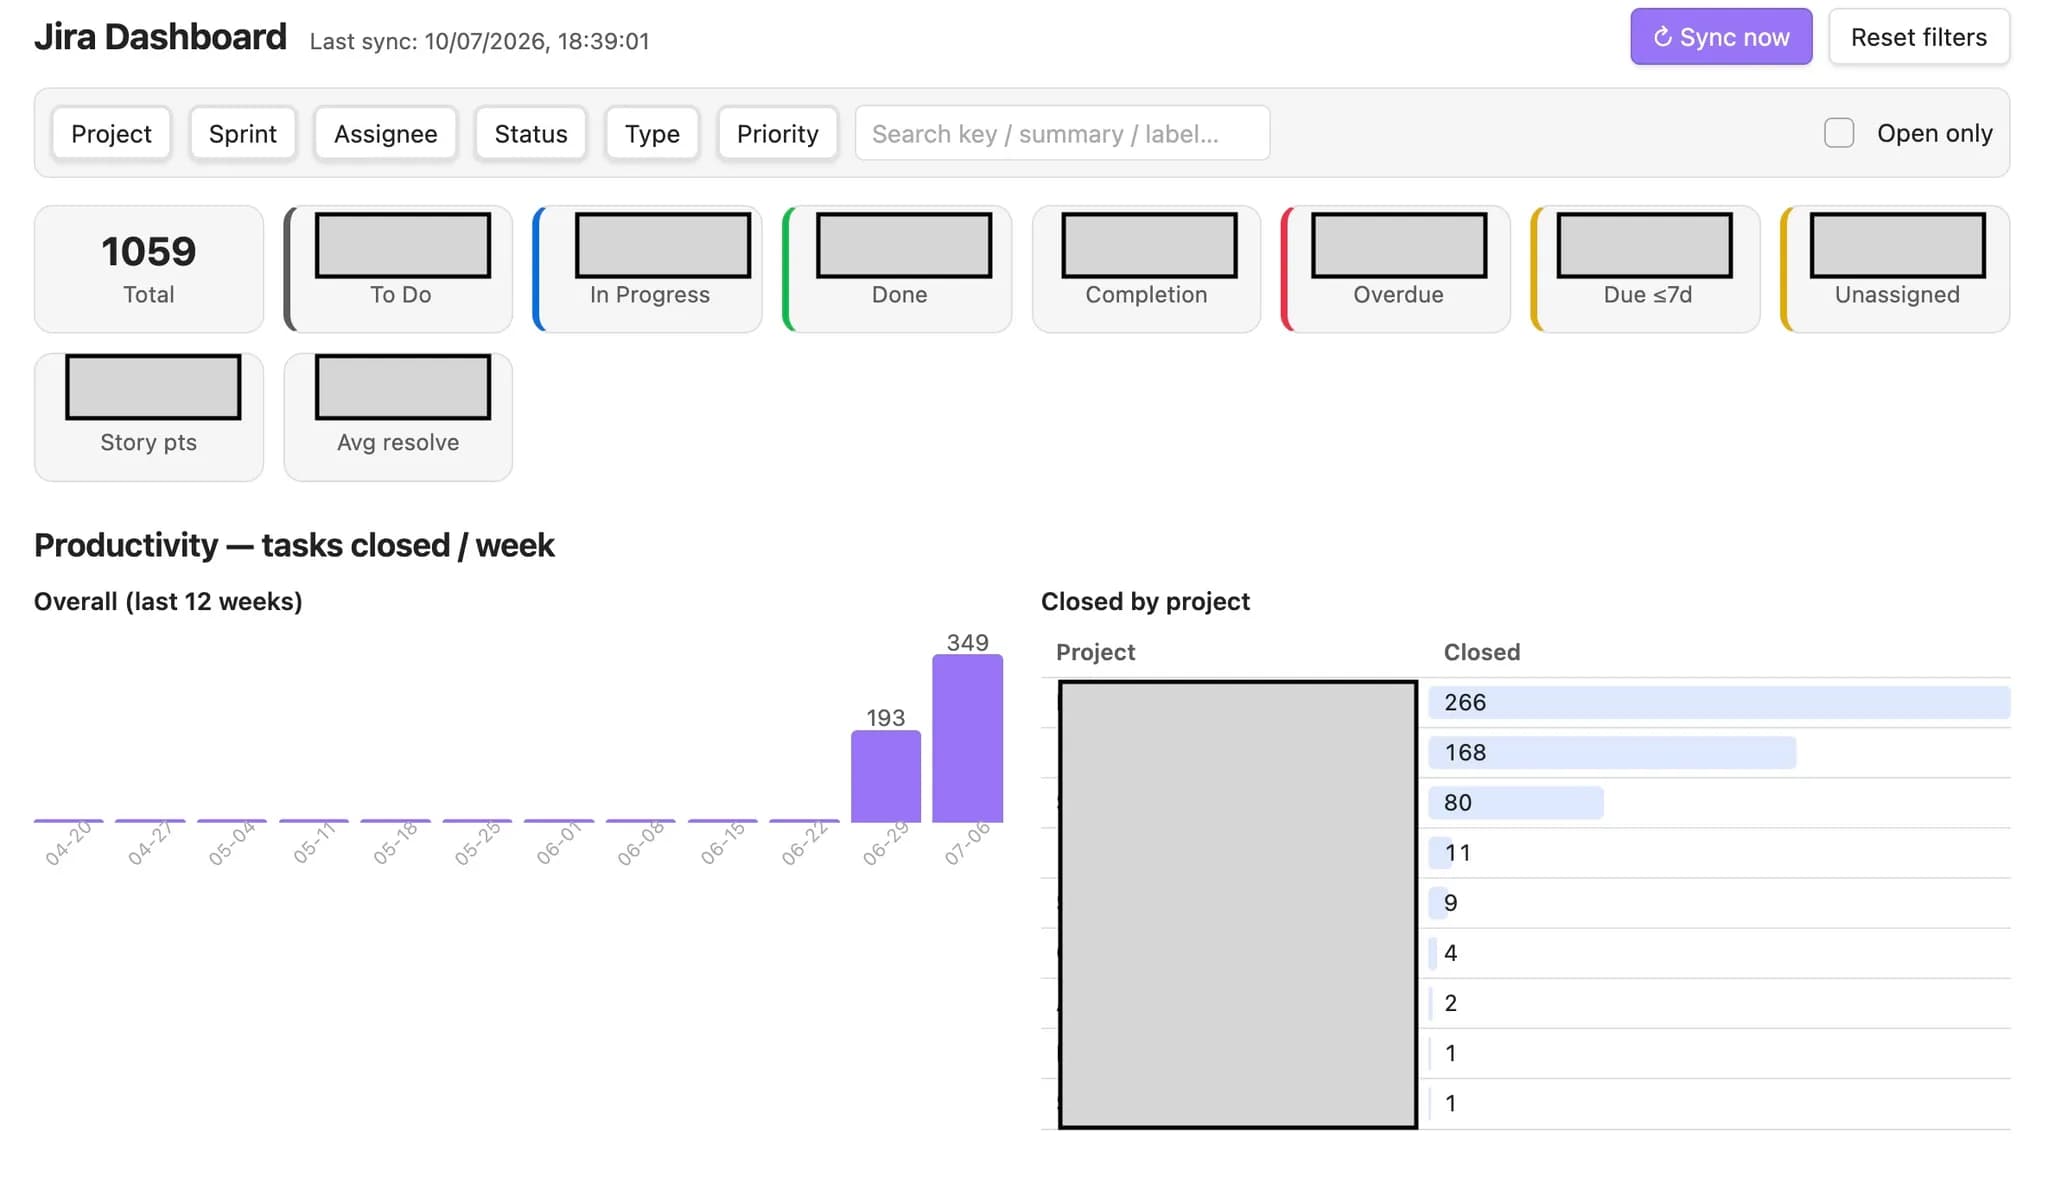Click the 04-20 week axis label

(x=69, y=843)
